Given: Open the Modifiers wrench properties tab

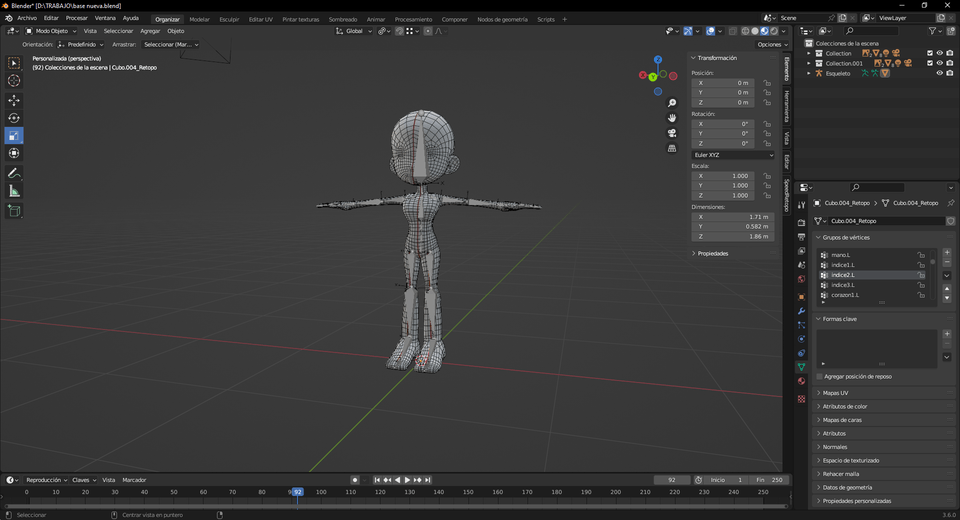Looking at the screenshot, I should (801, 311).
